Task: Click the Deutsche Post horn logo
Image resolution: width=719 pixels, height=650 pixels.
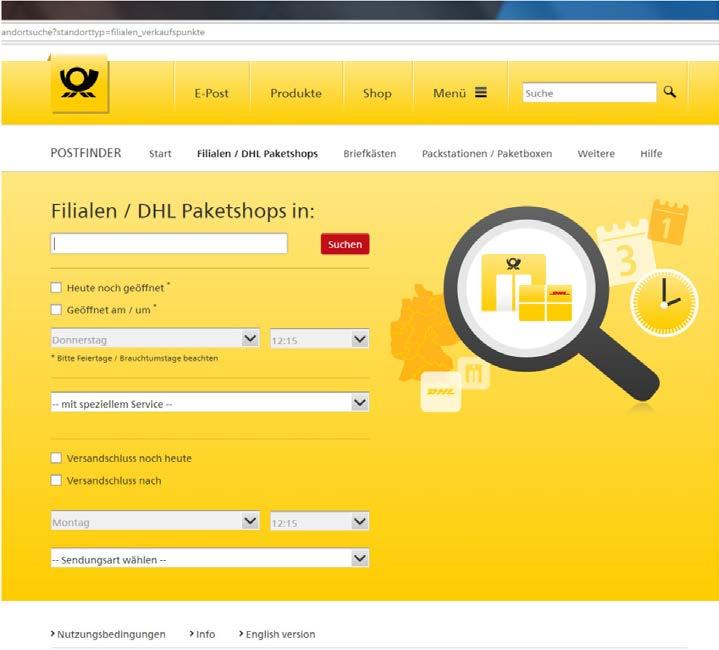Action: point(79,83)
